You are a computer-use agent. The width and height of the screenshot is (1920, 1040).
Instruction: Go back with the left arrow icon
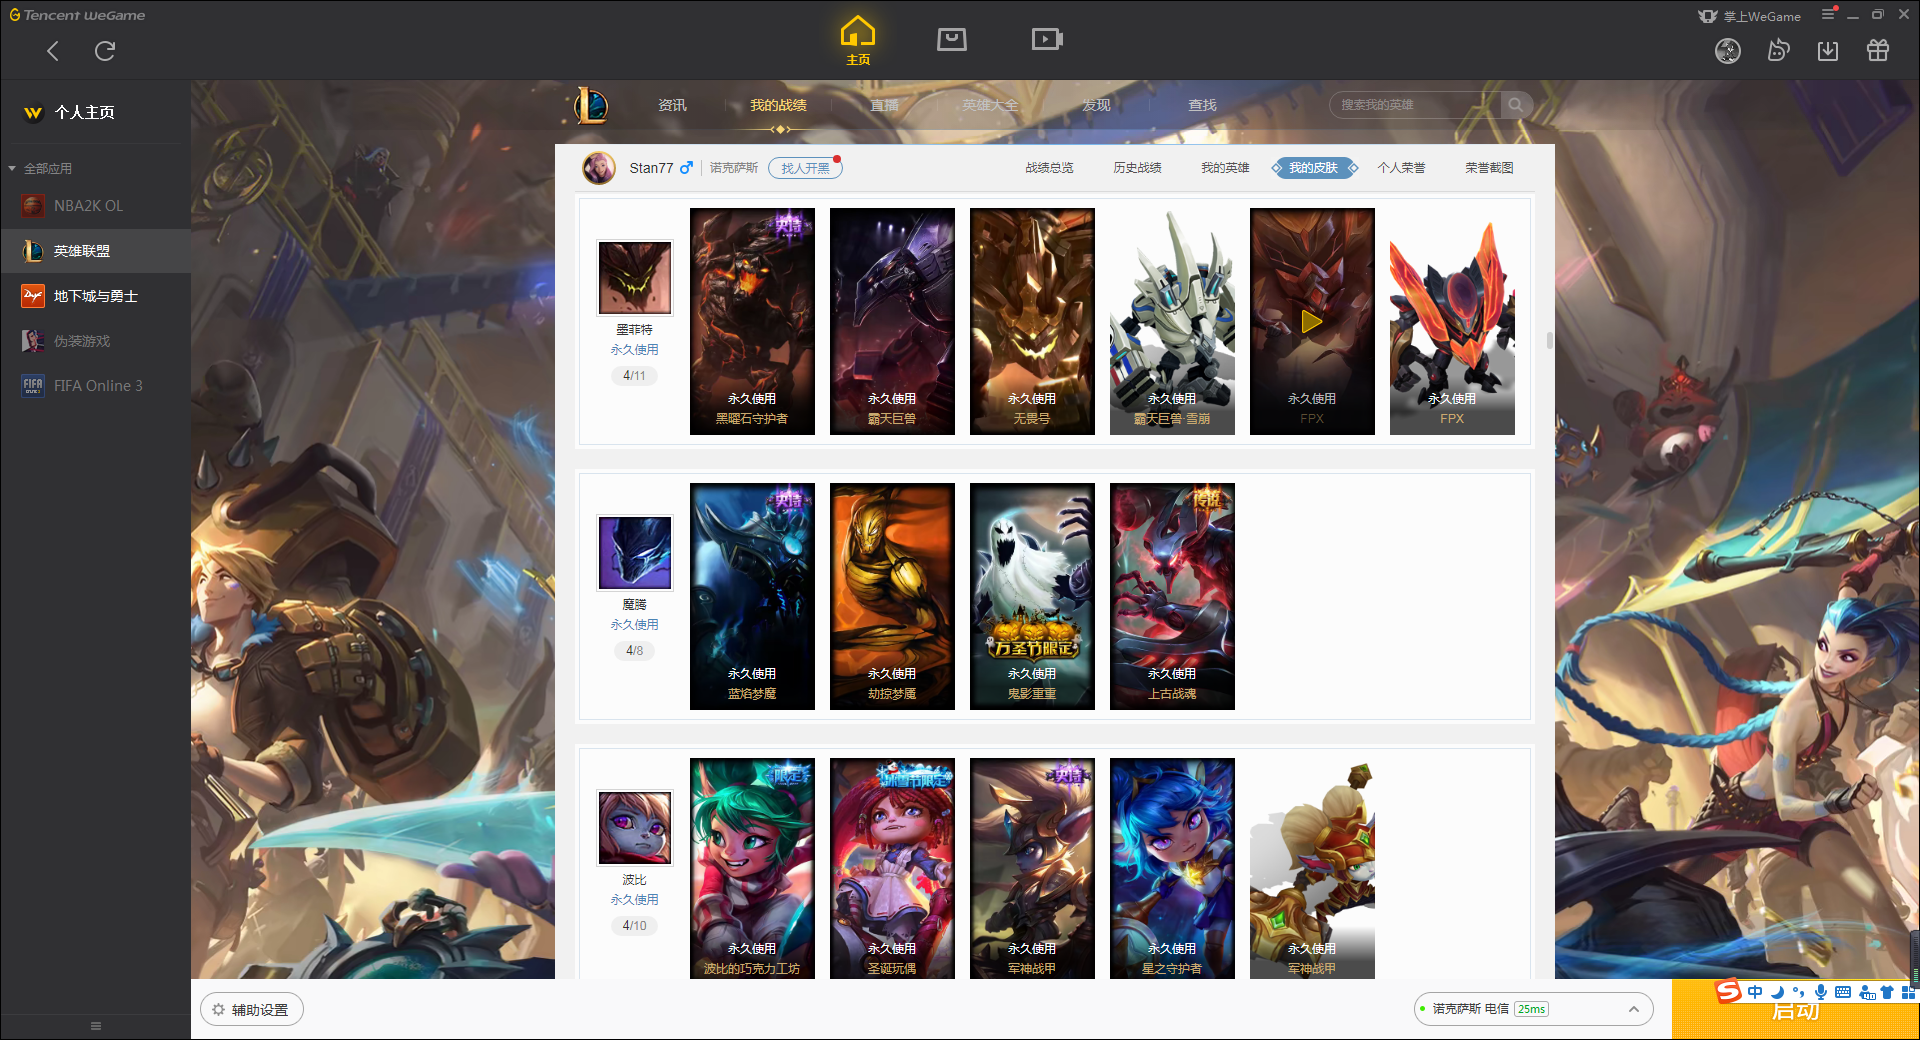pyautogui.click(x=53, y=51)
